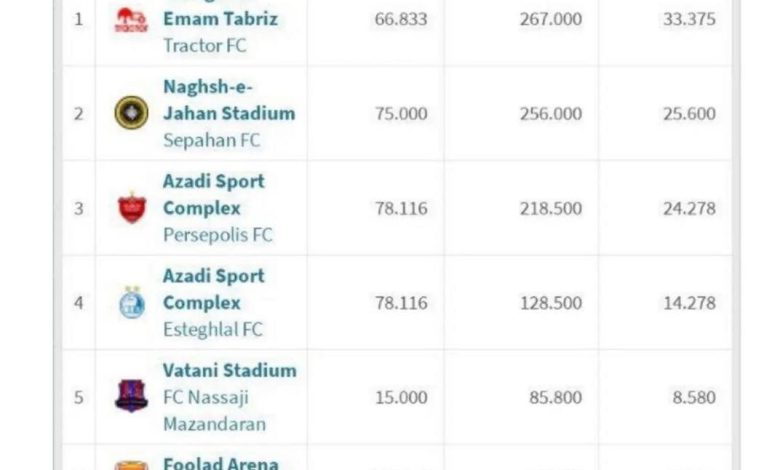Click the Tractor FC club logo
The width and height of the screenshot is (780, 470).
[131, 20]
